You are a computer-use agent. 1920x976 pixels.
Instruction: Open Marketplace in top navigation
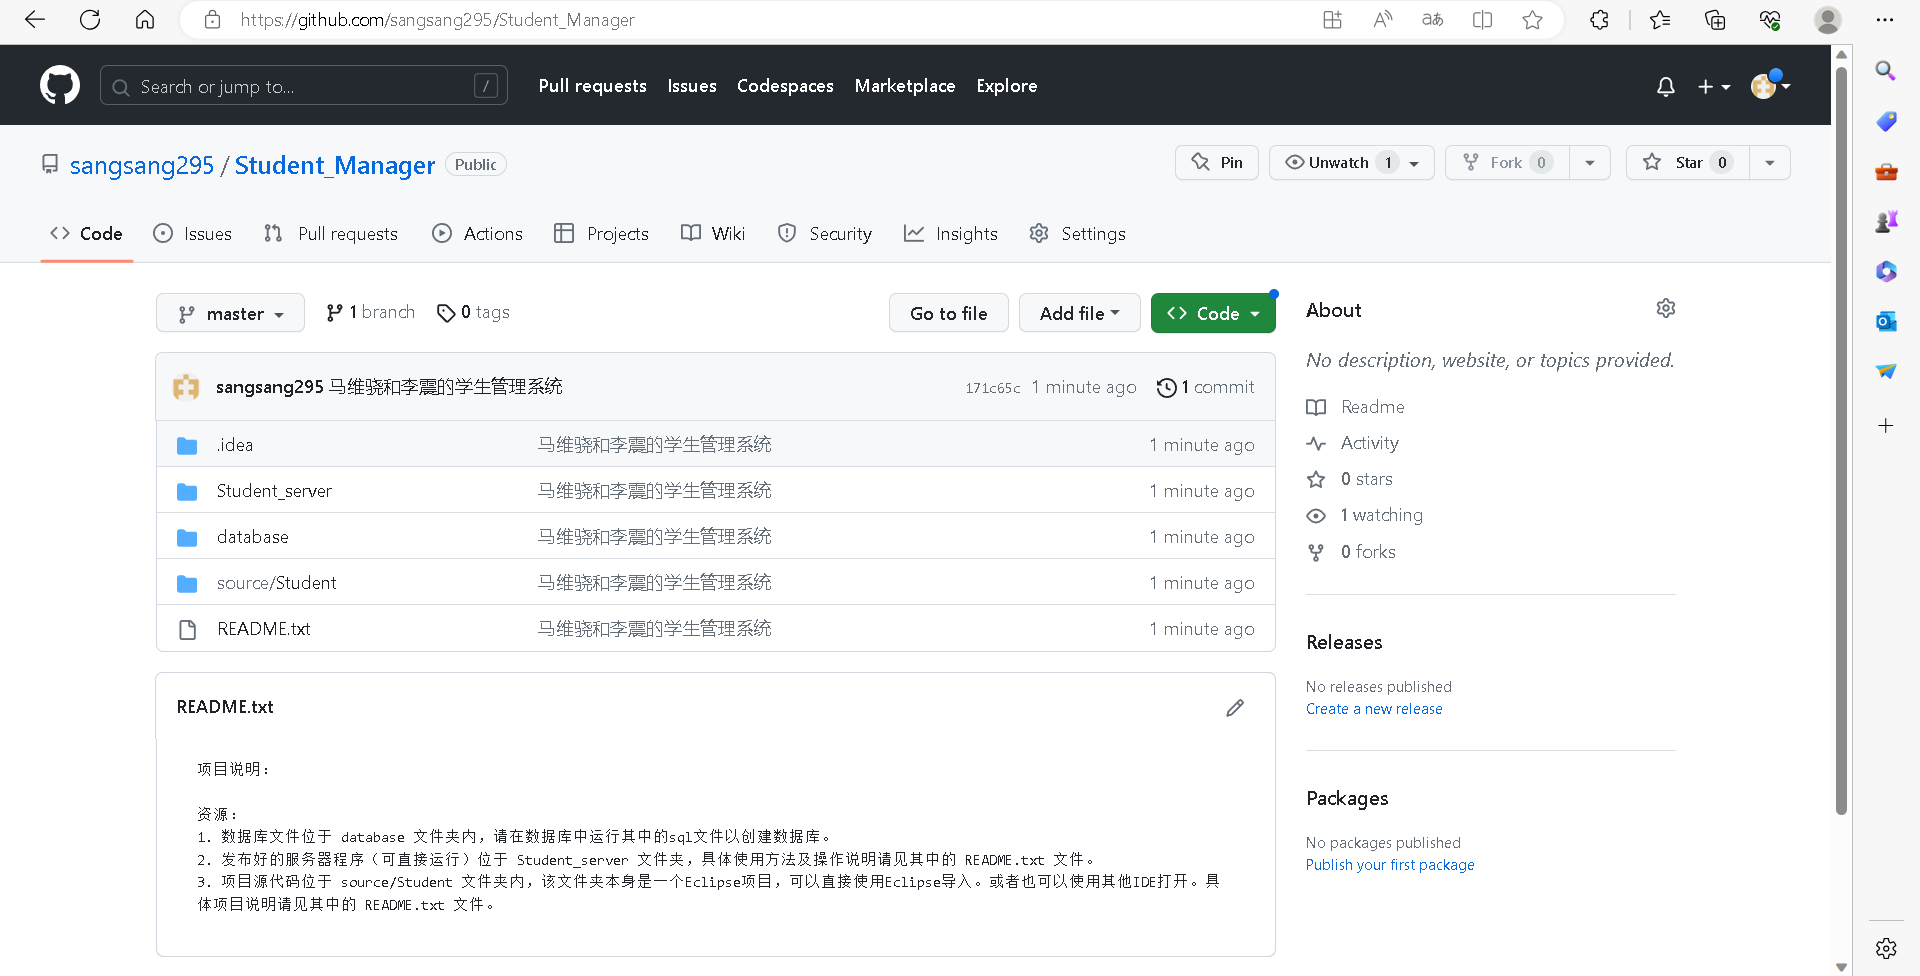coord(905,86)
